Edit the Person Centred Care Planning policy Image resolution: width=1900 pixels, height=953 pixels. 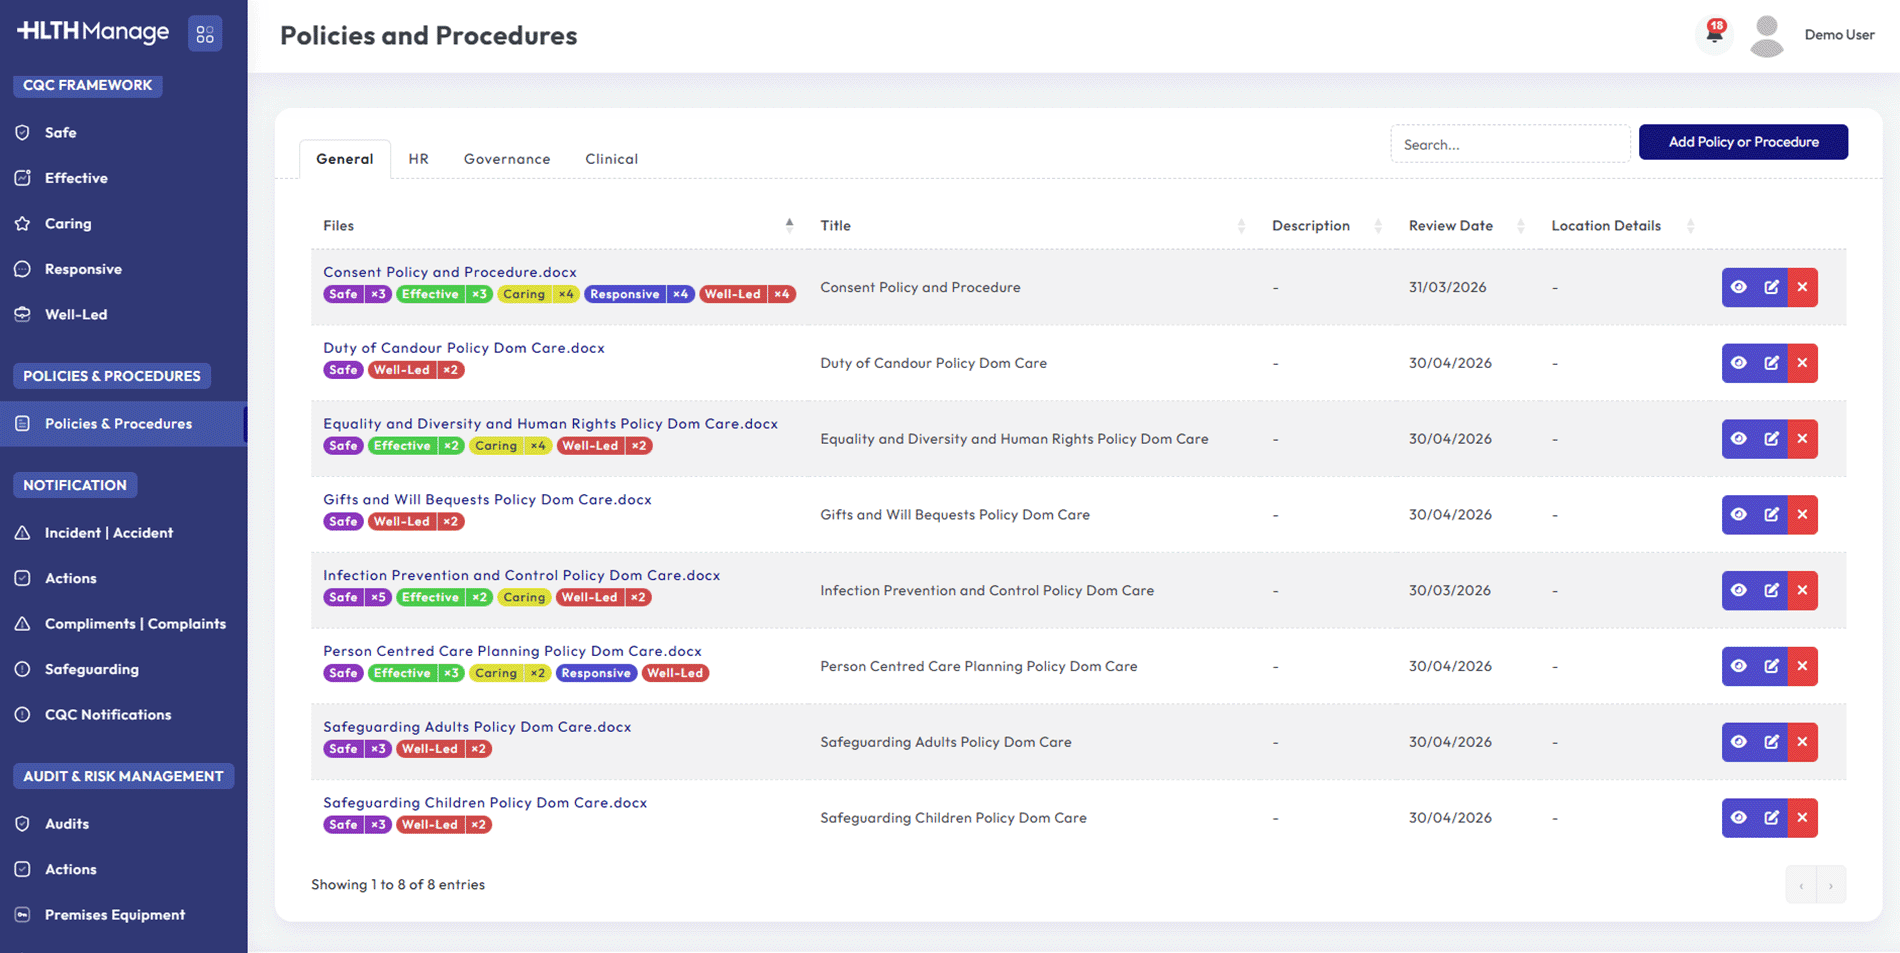1771,666
